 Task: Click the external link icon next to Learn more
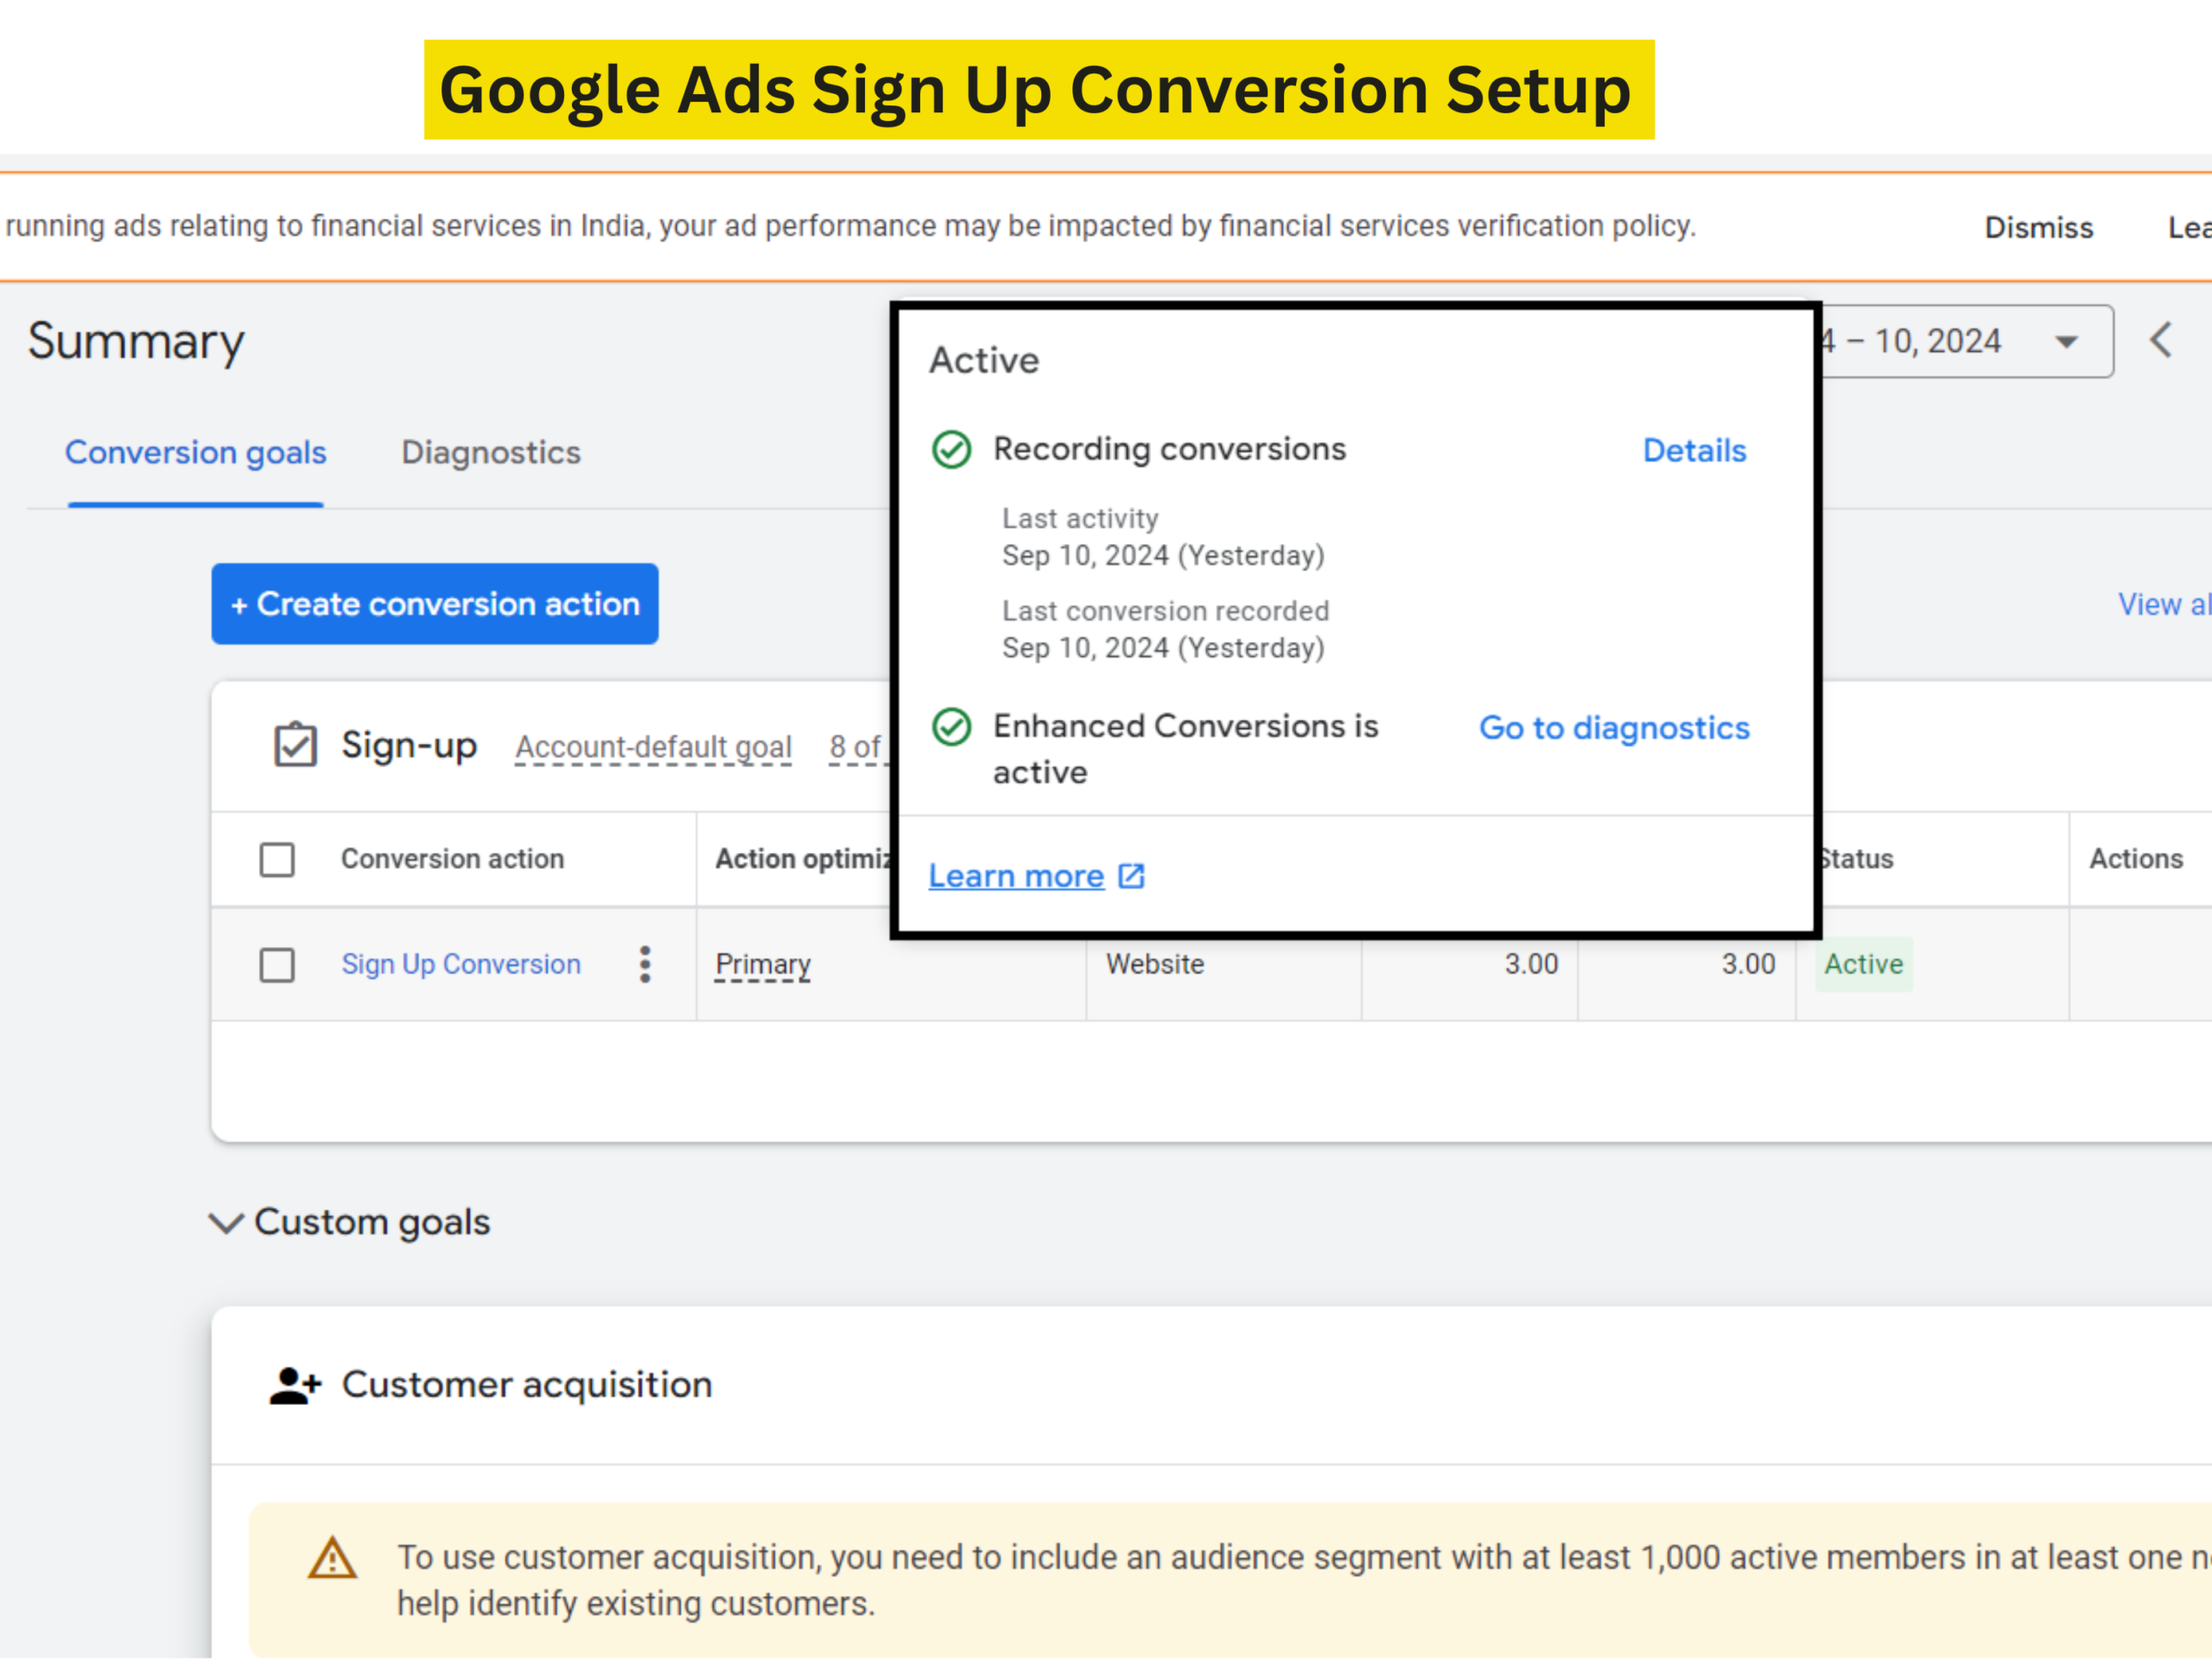pyautogui.click(x=1131, y=876)
